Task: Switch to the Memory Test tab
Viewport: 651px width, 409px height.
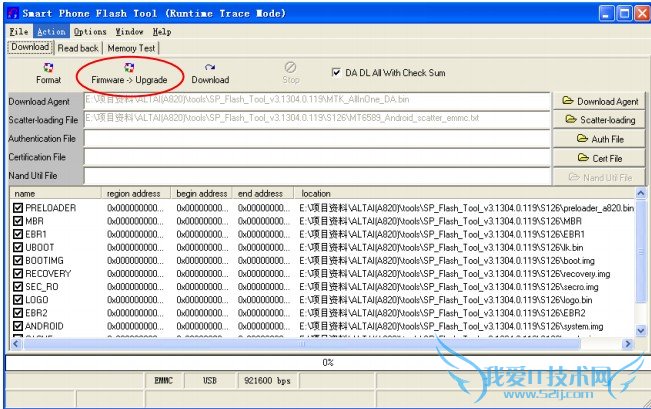Action: 131,48
